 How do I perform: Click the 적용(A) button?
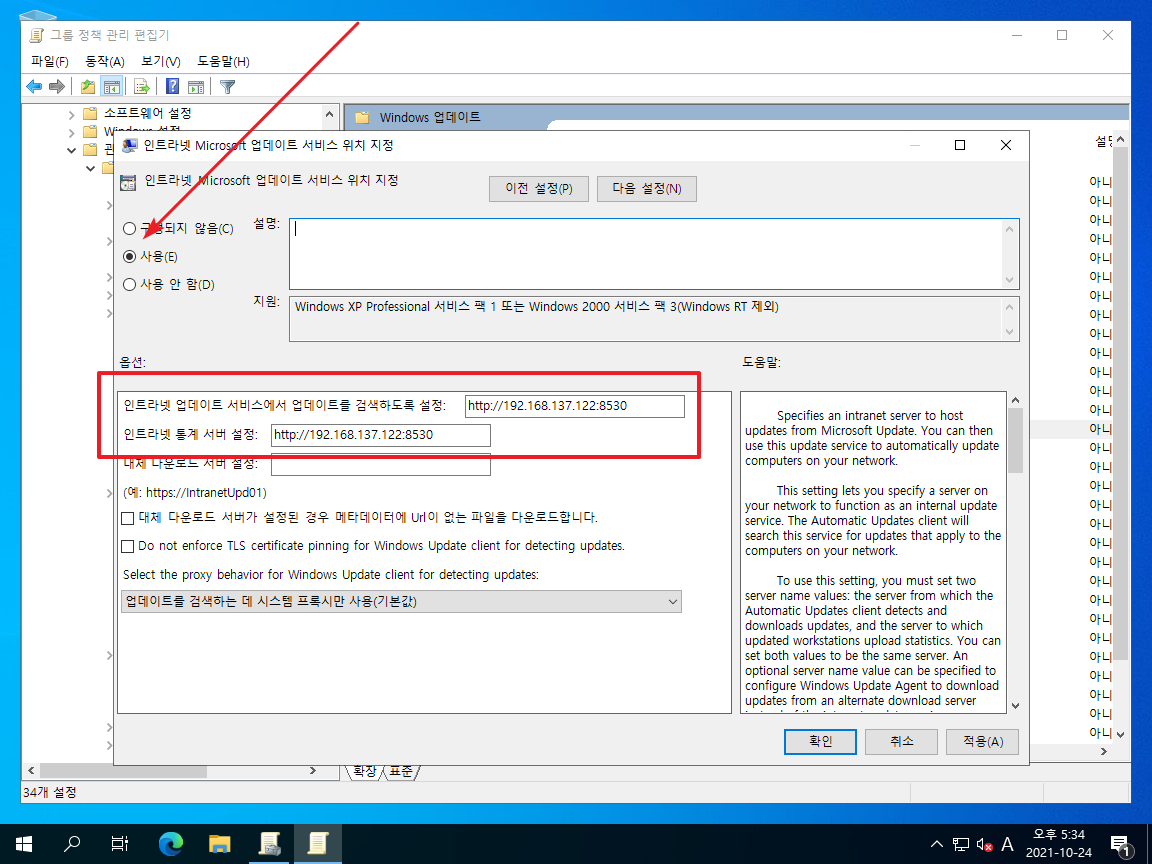pos(983,741)
